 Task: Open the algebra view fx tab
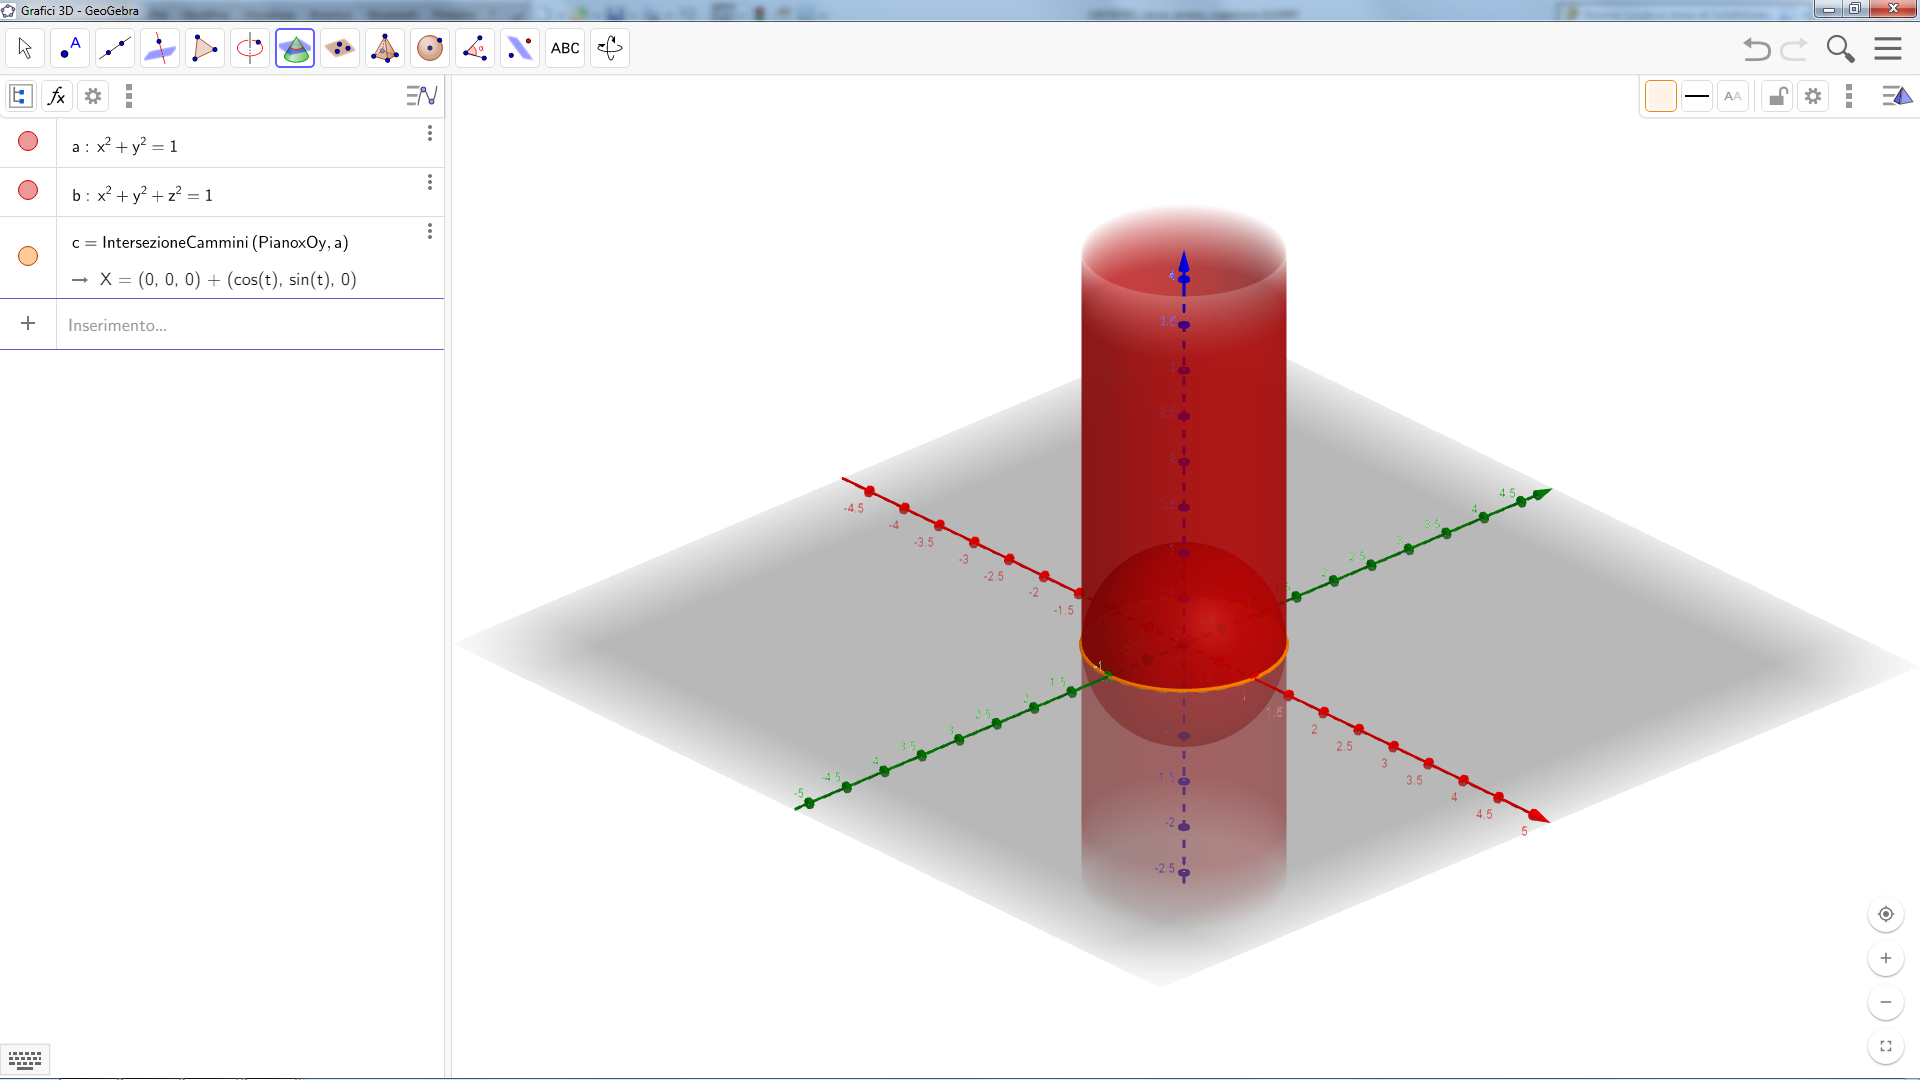click(x=57, y=97)
